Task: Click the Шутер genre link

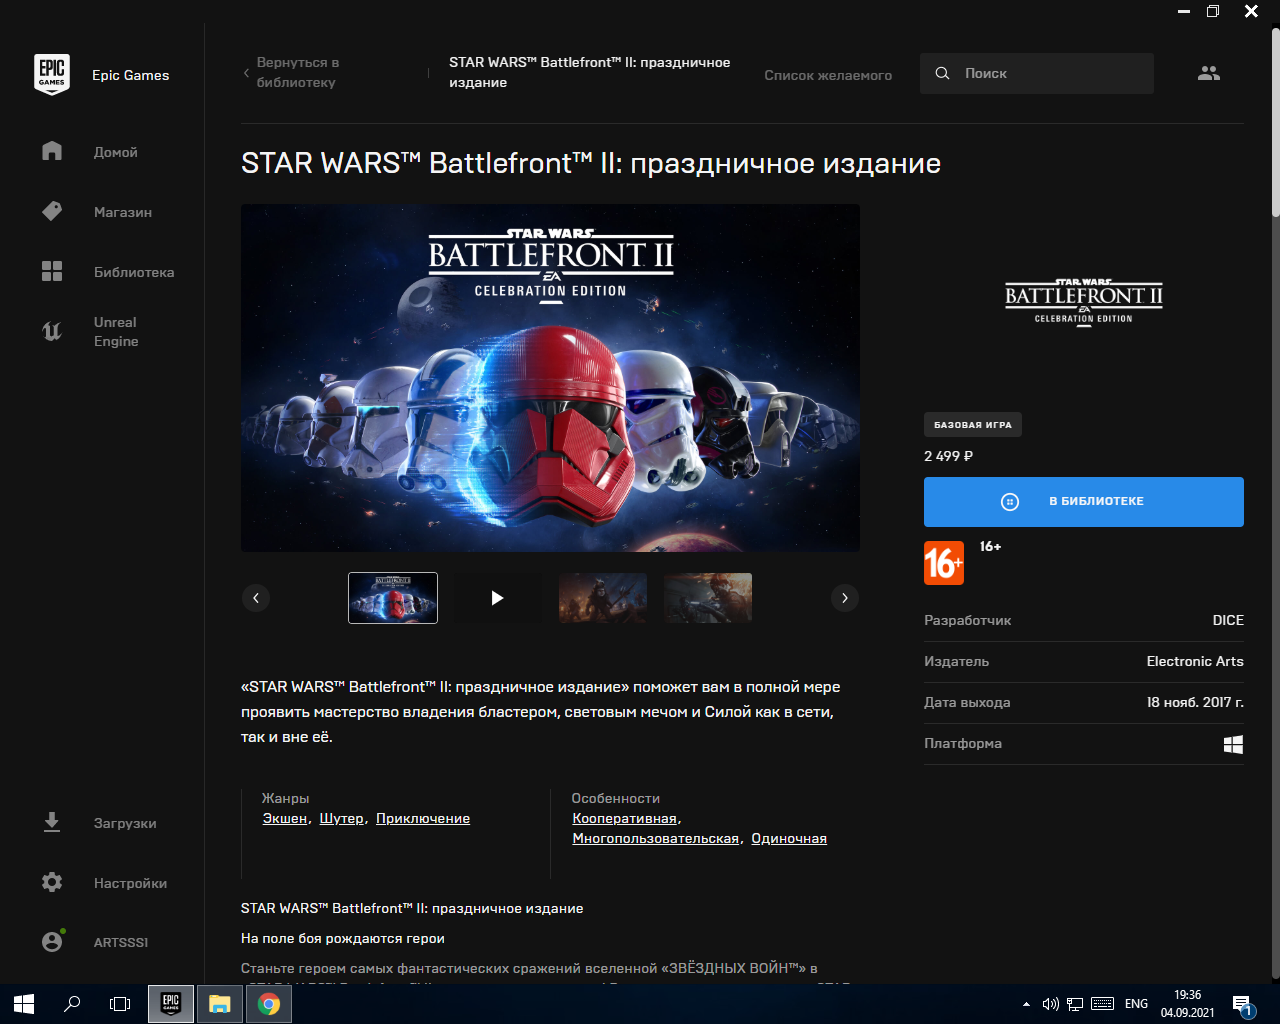Action: pos(342,818)
